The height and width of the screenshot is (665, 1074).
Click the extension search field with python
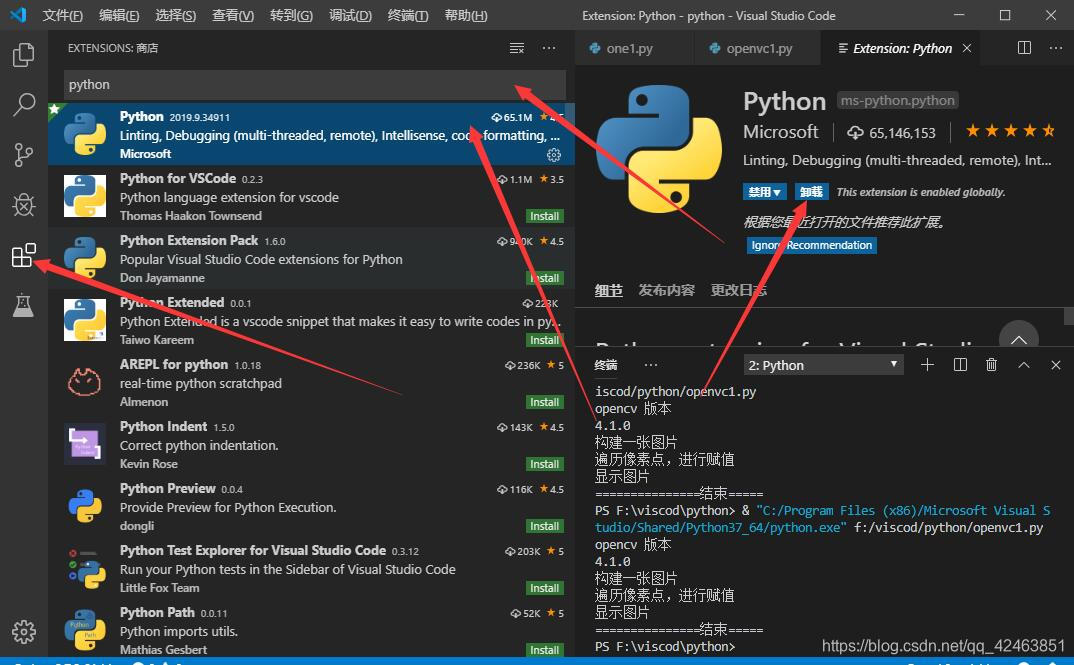315,85
